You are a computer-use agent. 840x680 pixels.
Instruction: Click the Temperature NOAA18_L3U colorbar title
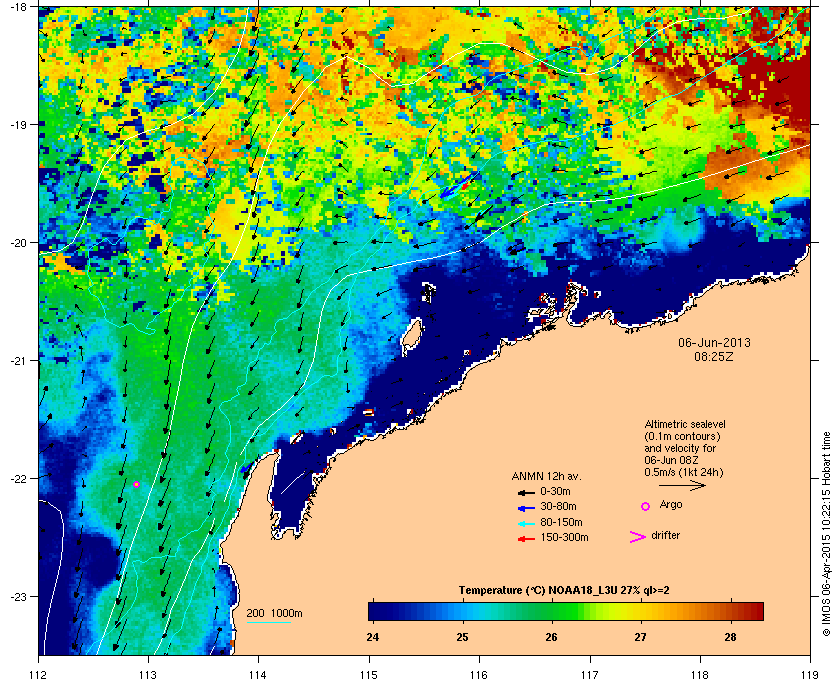564,591
